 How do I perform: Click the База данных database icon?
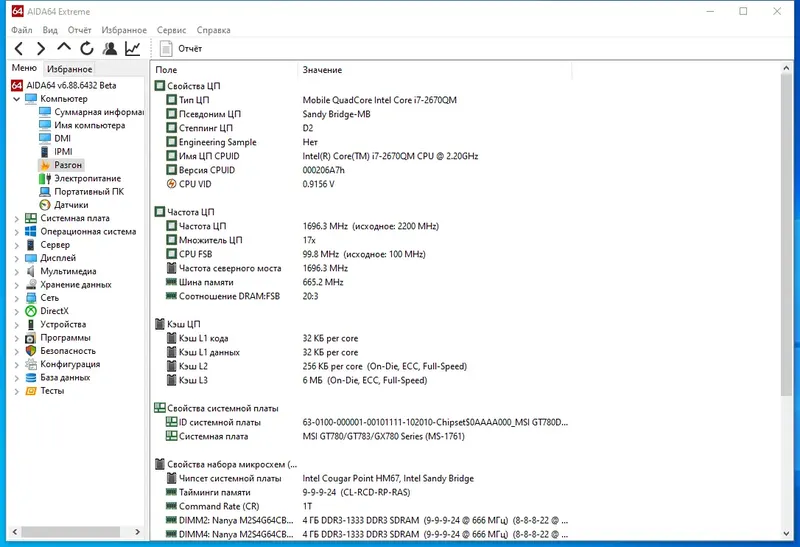pos(31,377)
